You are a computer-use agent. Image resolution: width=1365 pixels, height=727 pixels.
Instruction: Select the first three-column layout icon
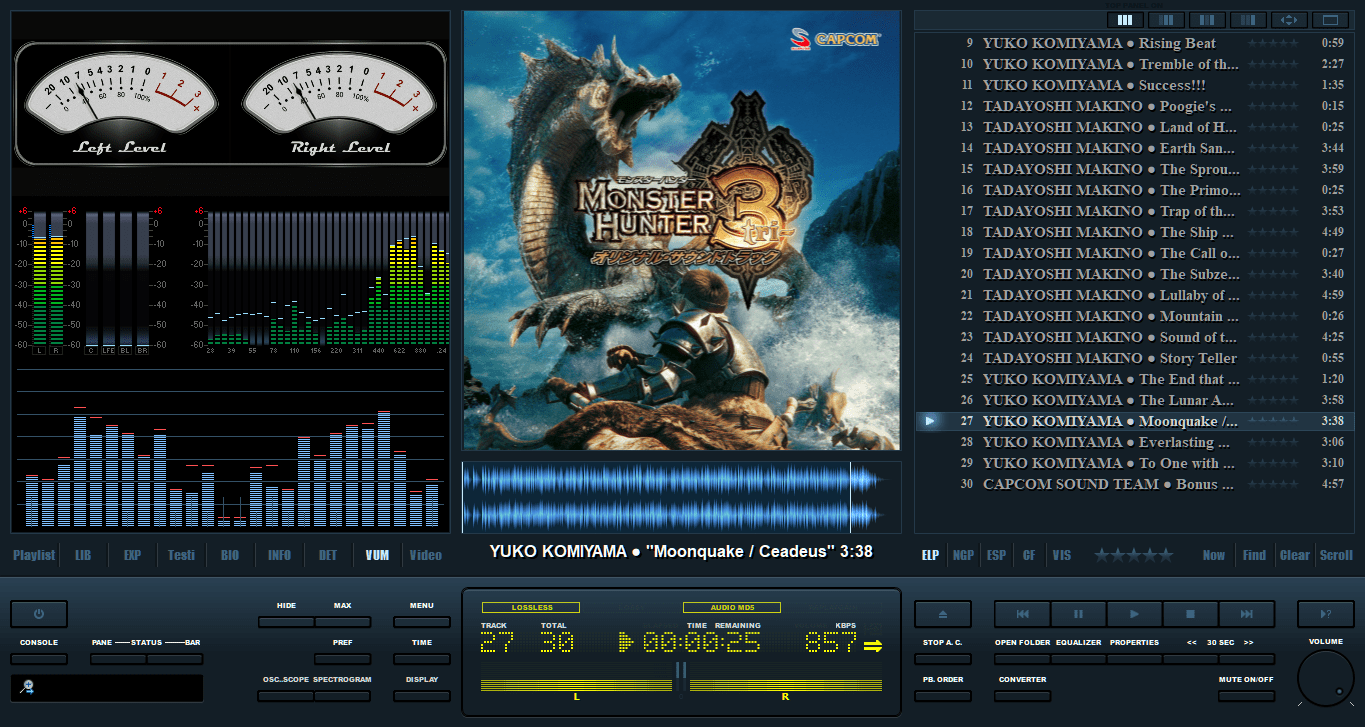coord(1125,19)
